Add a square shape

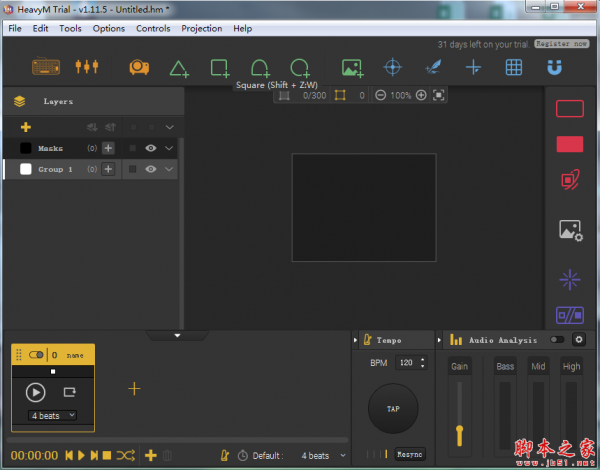tap(220, 68)
